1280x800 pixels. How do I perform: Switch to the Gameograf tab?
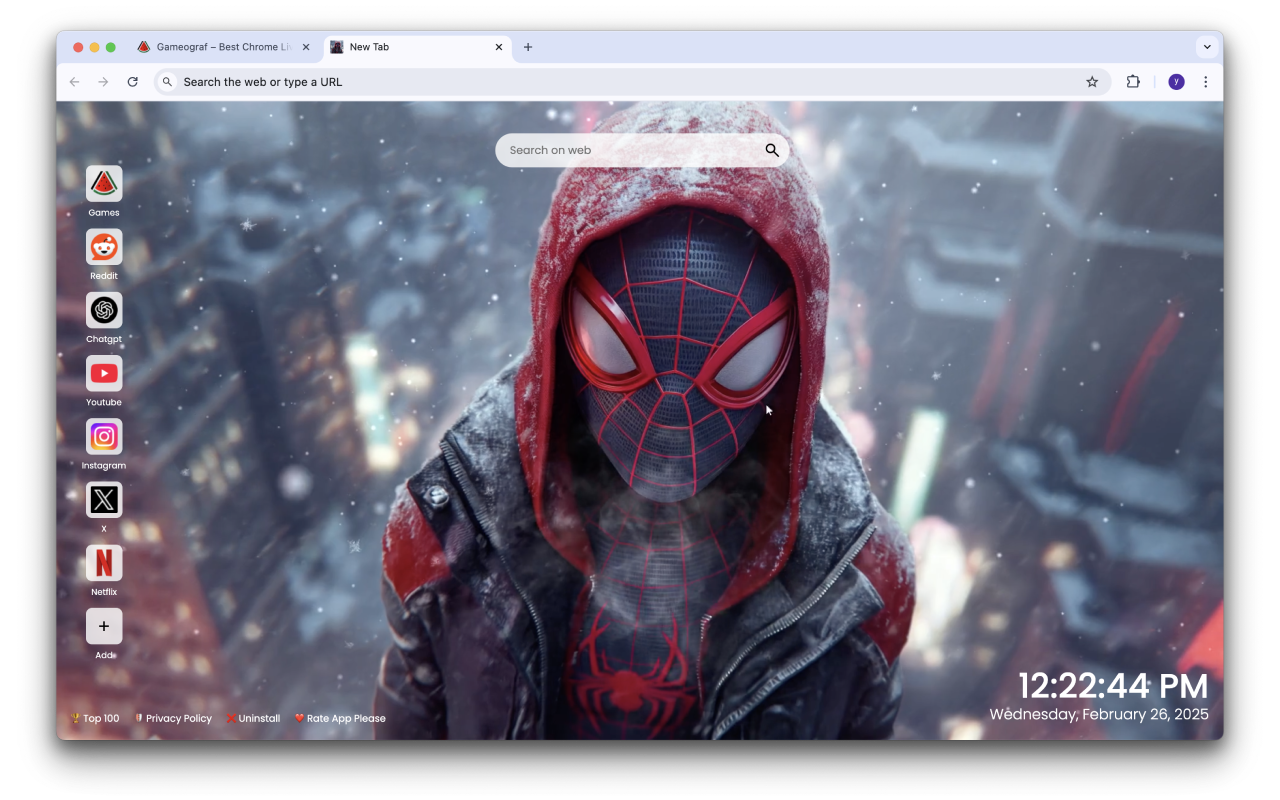(220, 46)
